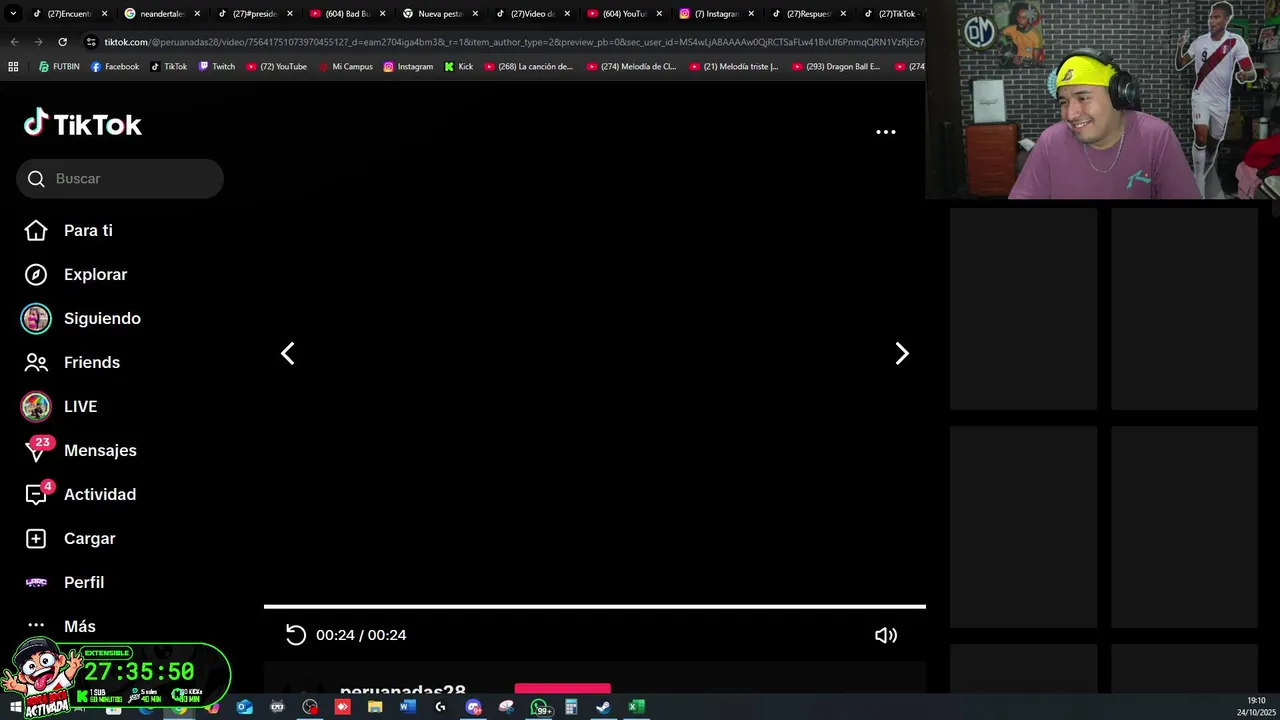Go back in browser history

pos(14,42)
